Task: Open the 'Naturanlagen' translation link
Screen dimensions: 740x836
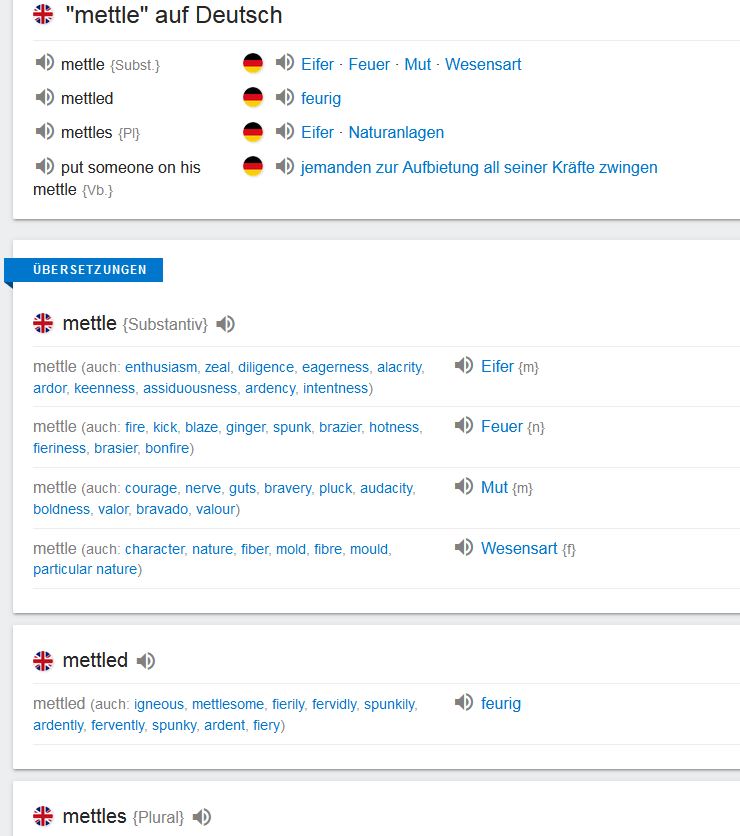Action: (x=396, y=132)
